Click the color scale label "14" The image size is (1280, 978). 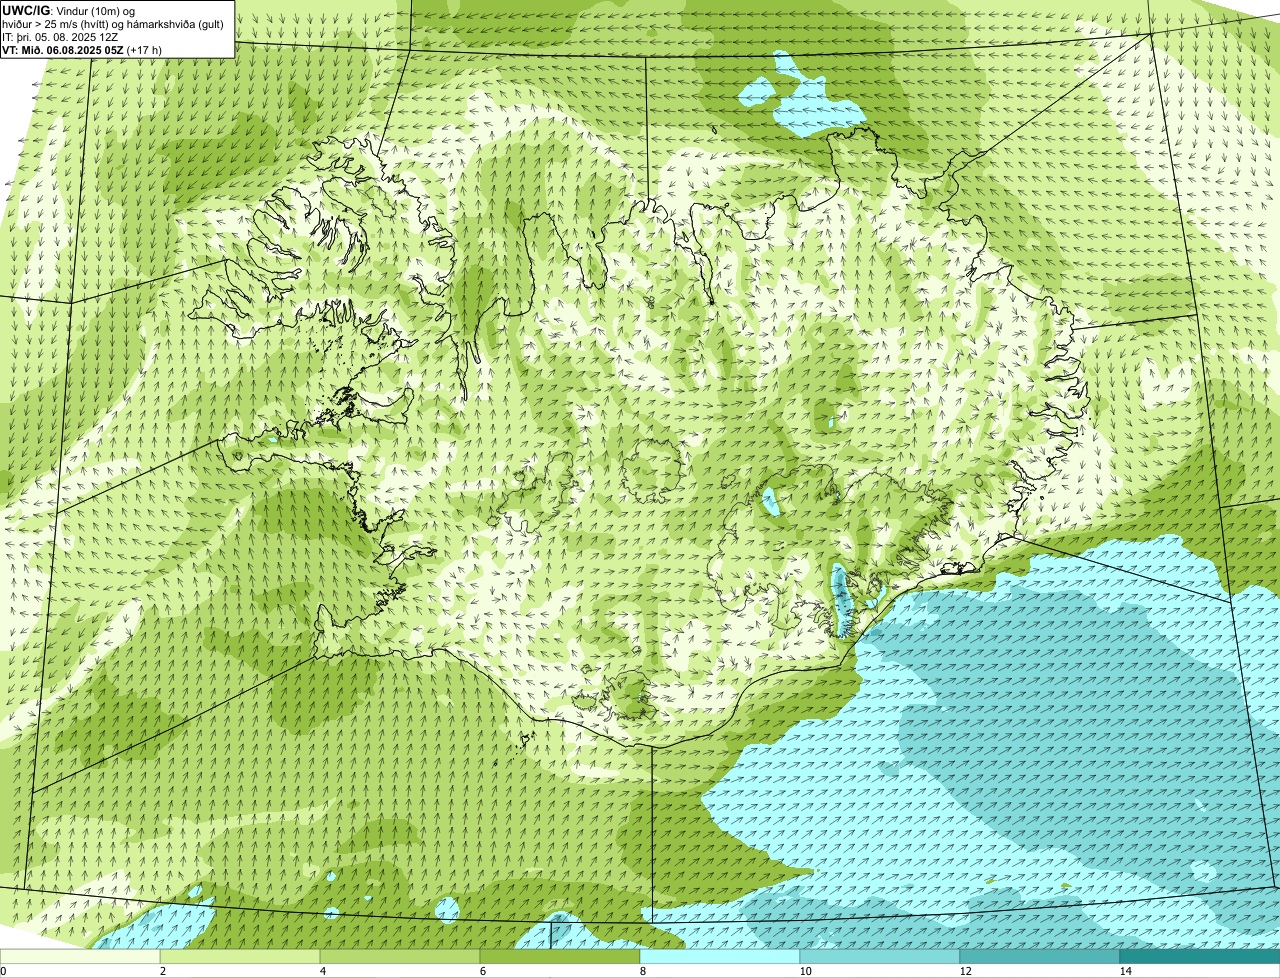coord(1125,971)
